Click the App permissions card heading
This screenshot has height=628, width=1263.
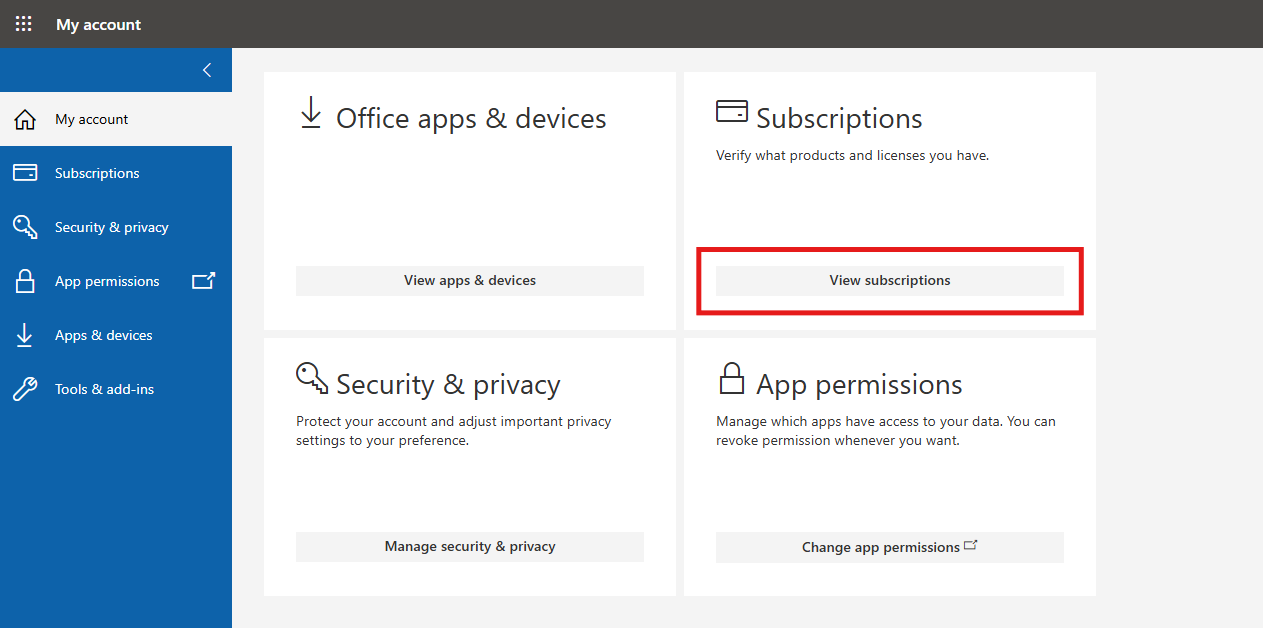(x=859, y=385)
